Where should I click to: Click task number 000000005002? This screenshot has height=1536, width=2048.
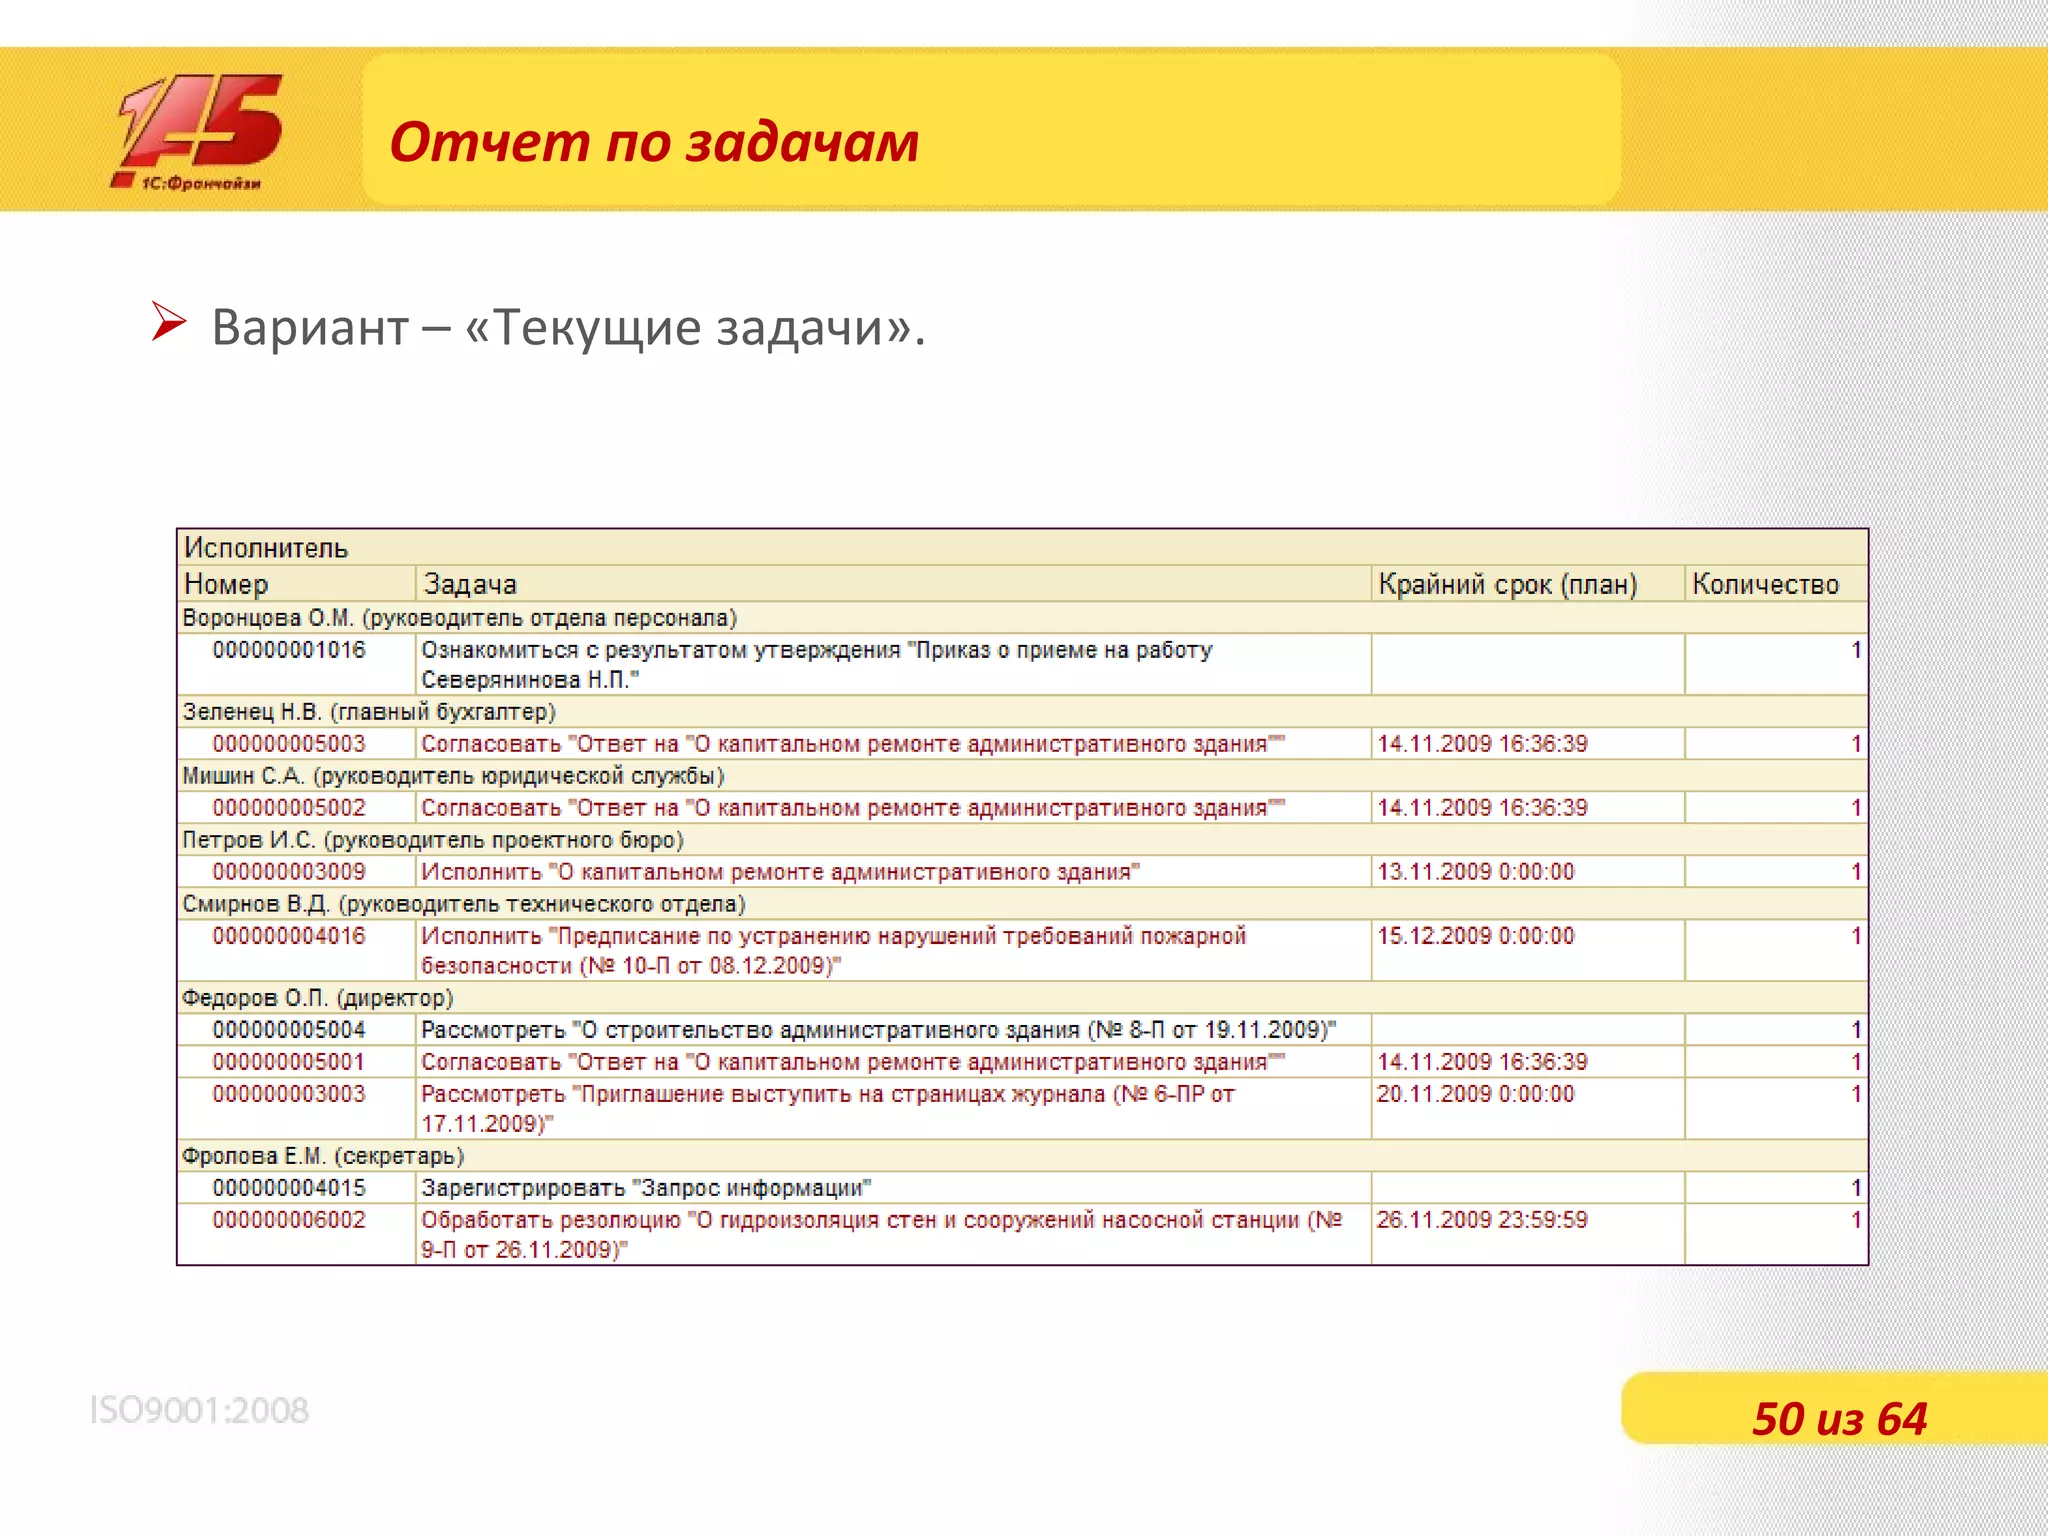[x=289, y=808]
